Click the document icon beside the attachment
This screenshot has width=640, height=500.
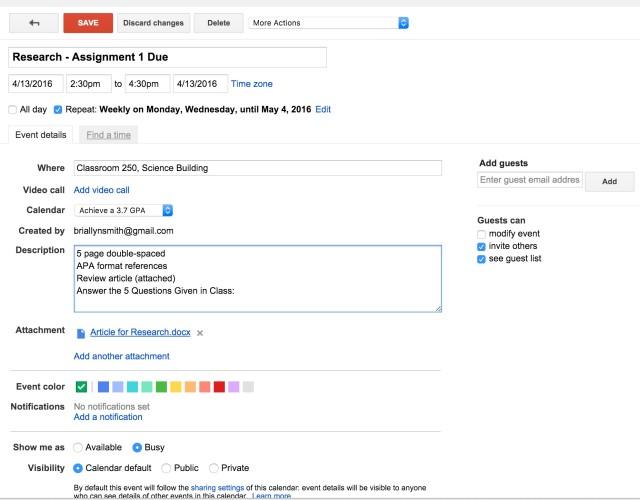point(81,333)
